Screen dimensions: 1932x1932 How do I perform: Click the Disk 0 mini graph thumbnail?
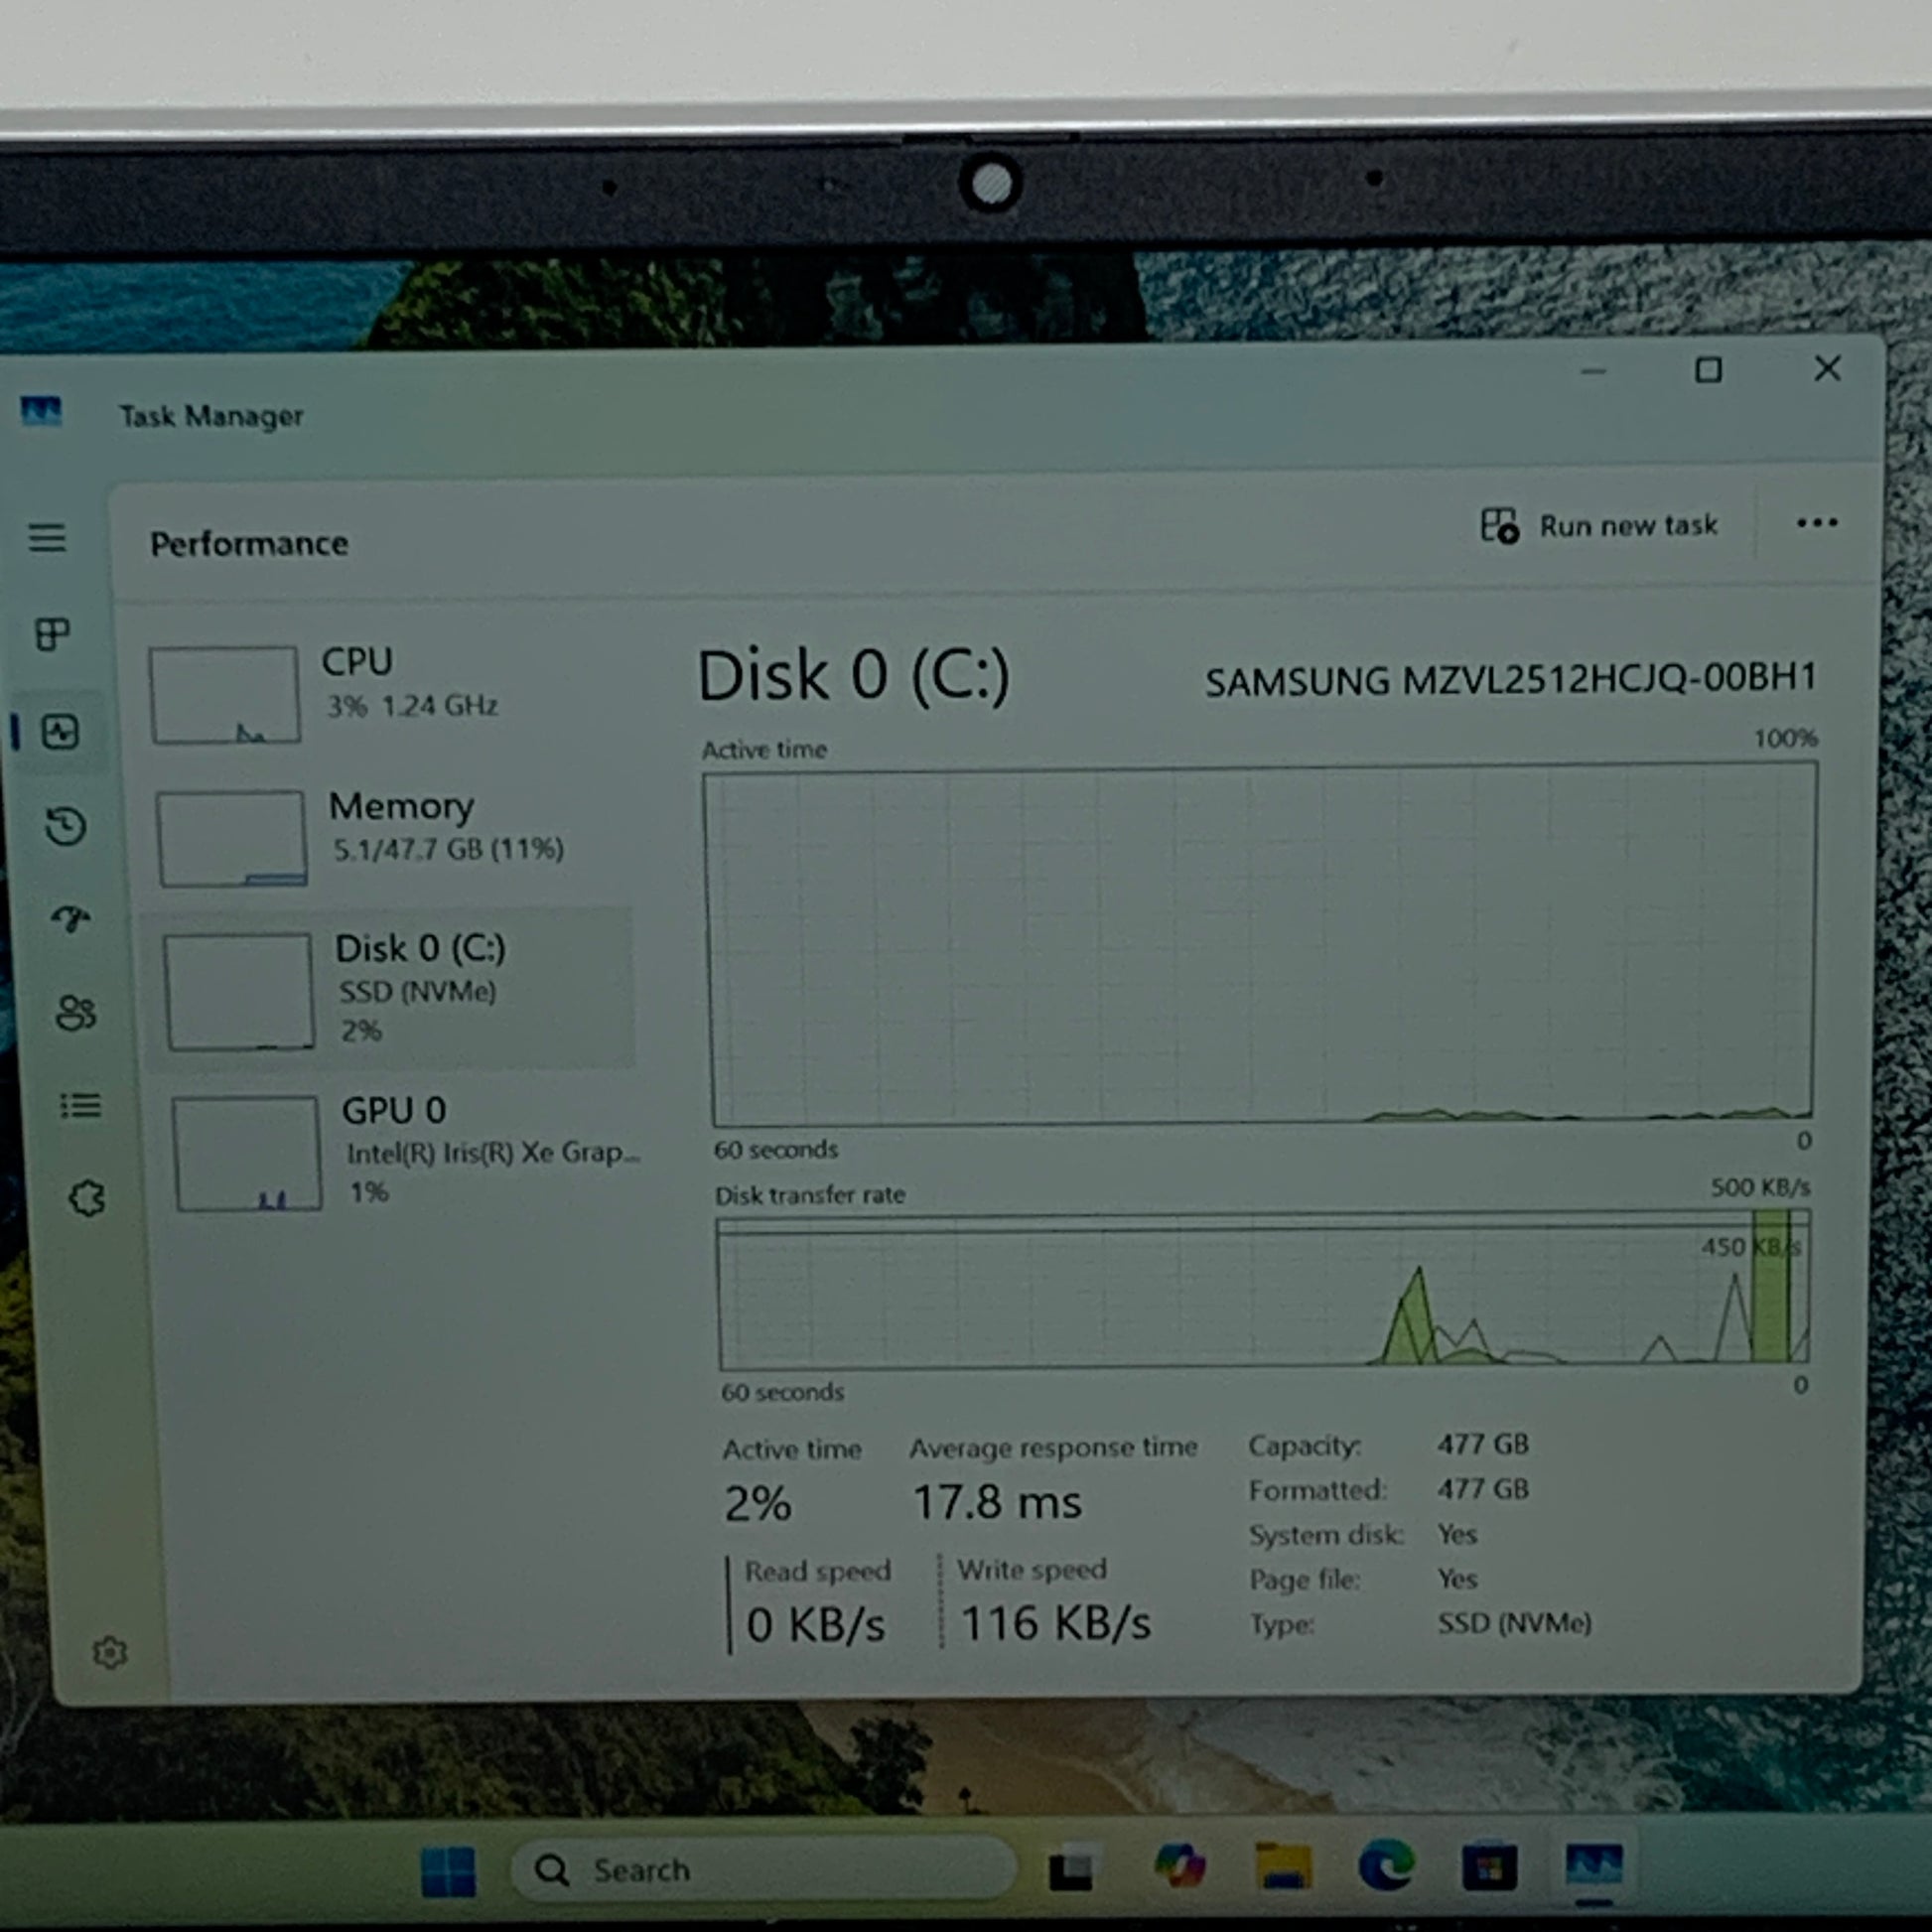tap(239, 991)
